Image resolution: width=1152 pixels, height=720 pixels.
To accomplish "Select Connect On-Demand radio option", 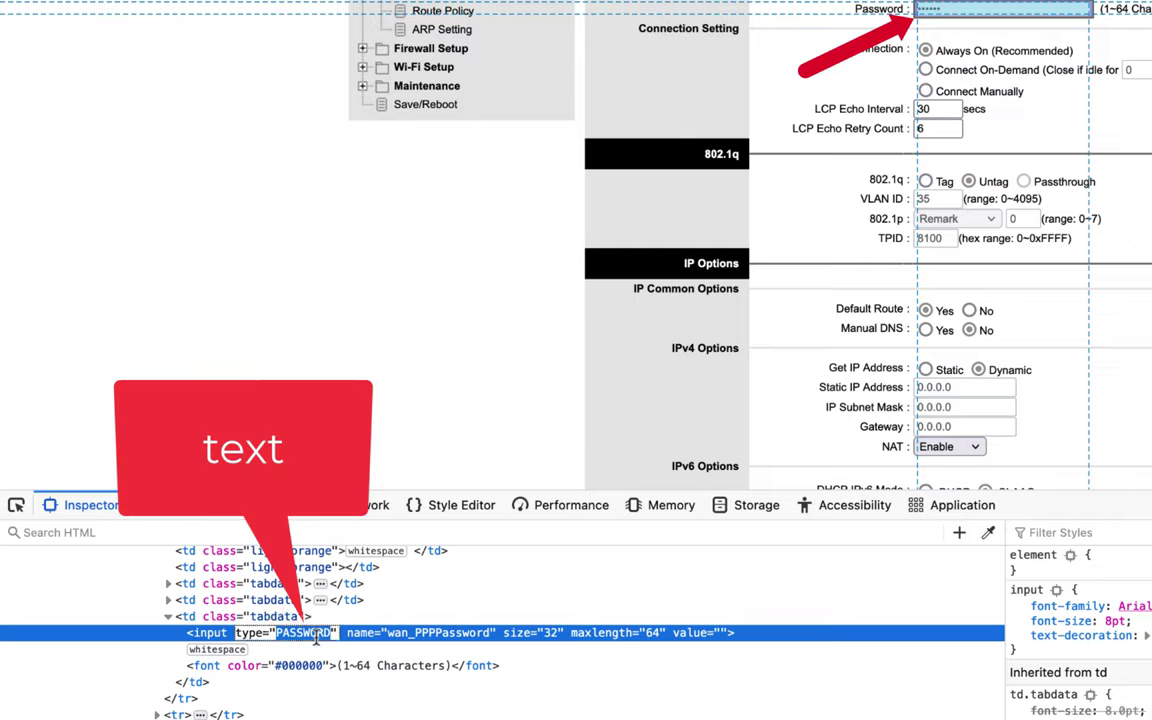I will point(925,70).
